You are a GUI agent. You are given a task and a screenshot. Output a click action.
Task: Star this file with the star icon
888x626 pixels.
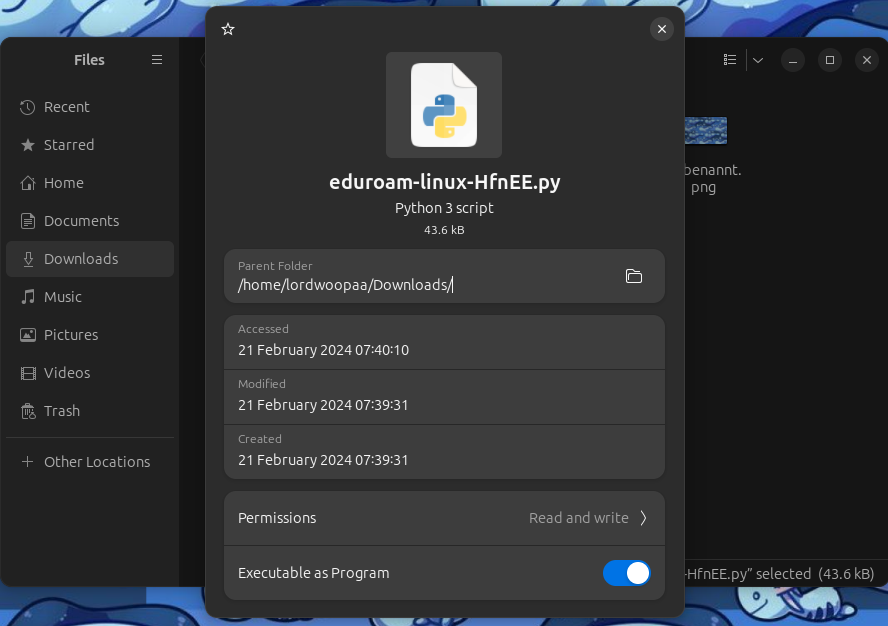228,29
